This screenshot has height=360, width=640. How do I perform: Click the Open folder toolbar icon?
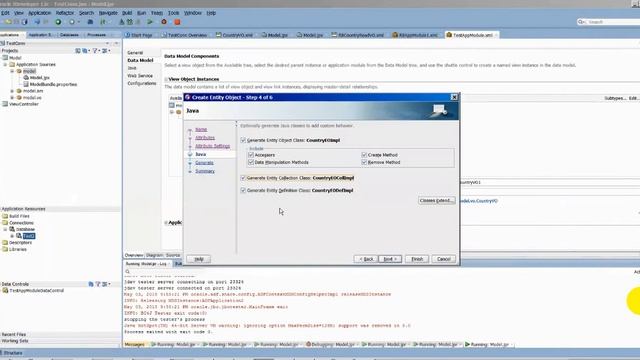[x=8, y=22]
